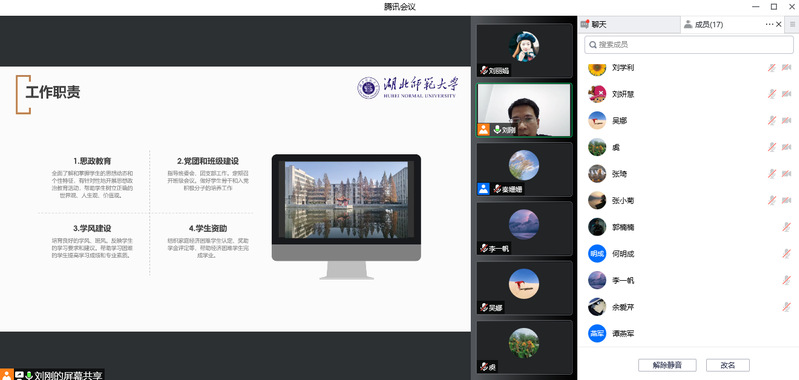
Task: Toggle 刘学利's muted microphone icon
Action: pyautogui.click(x=772, y=67)
